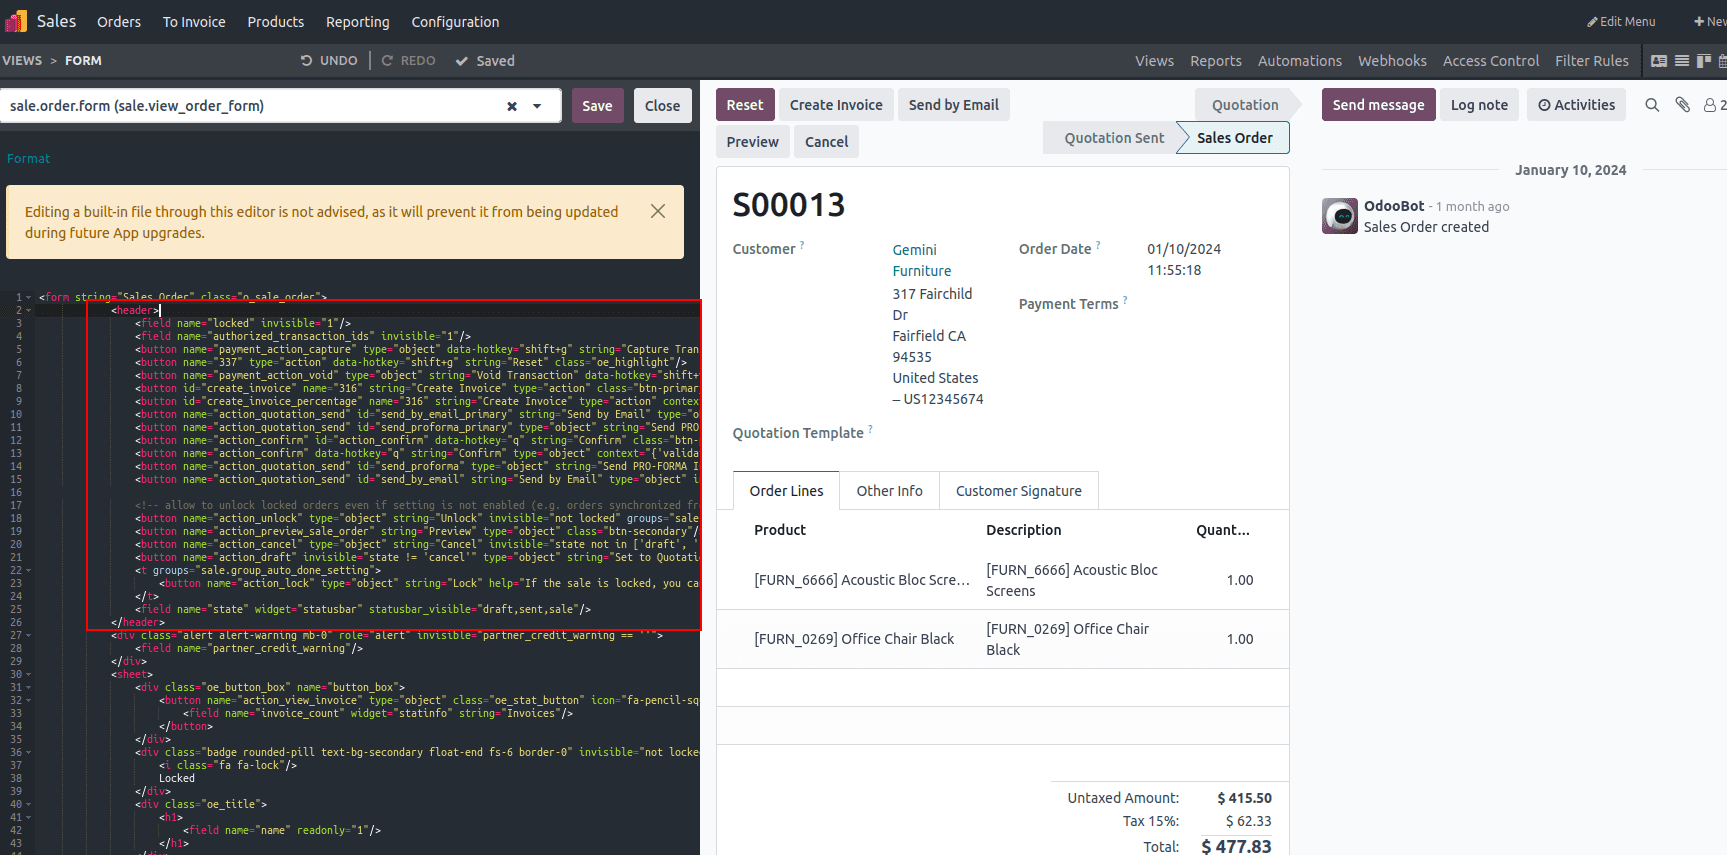Fold the alert div on line 27
Viewport: 1727px width, 855px height.
[29, 635]
